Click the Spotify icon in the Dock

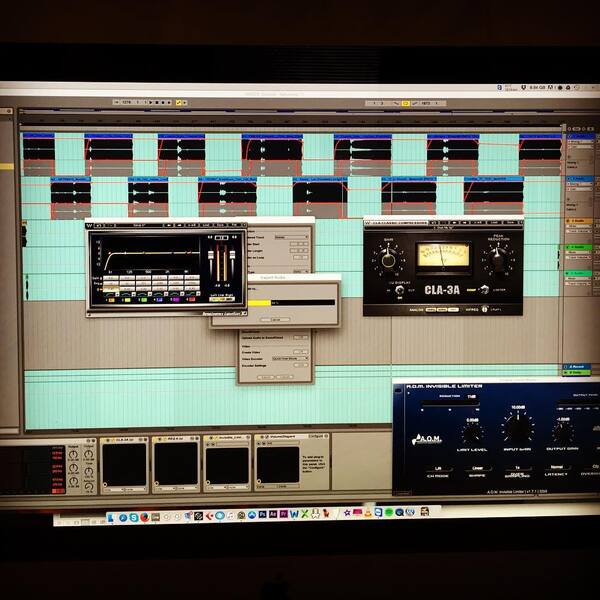coord(389,512)
